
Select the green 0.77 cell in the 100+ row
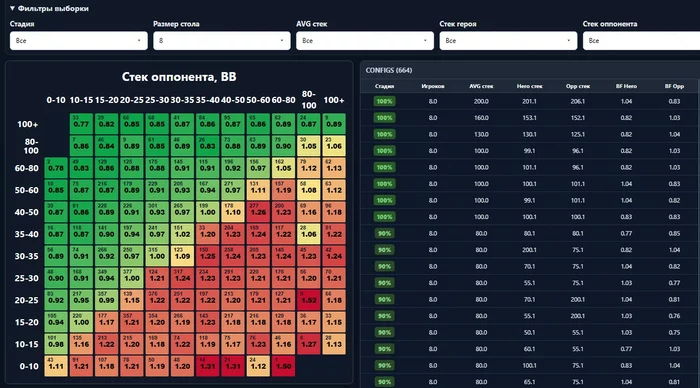tap(81, 124)
